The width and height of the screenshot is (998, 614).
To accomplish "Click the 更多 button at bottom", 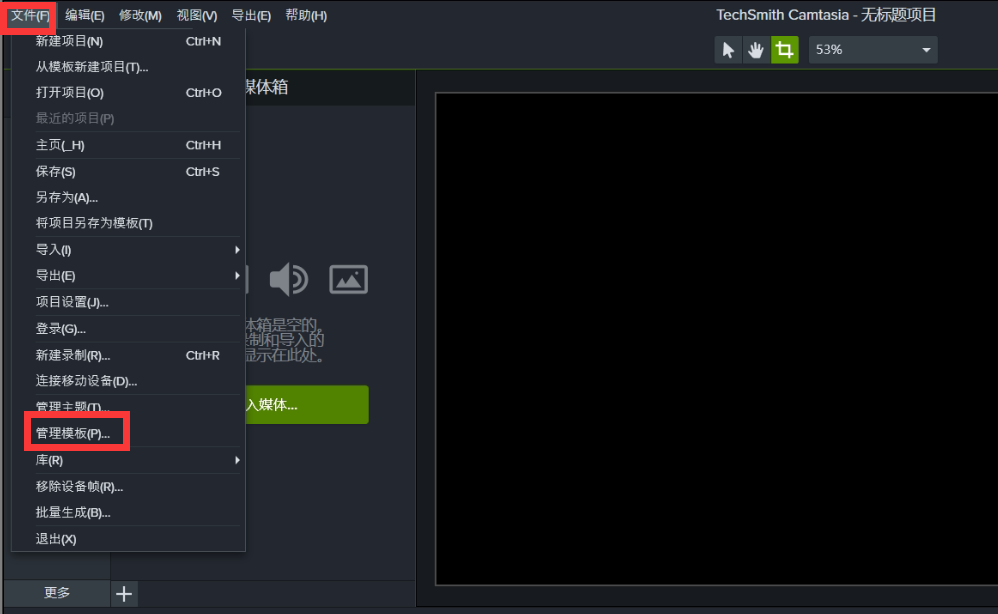I will pyautogui.click(x=57, y=593).
